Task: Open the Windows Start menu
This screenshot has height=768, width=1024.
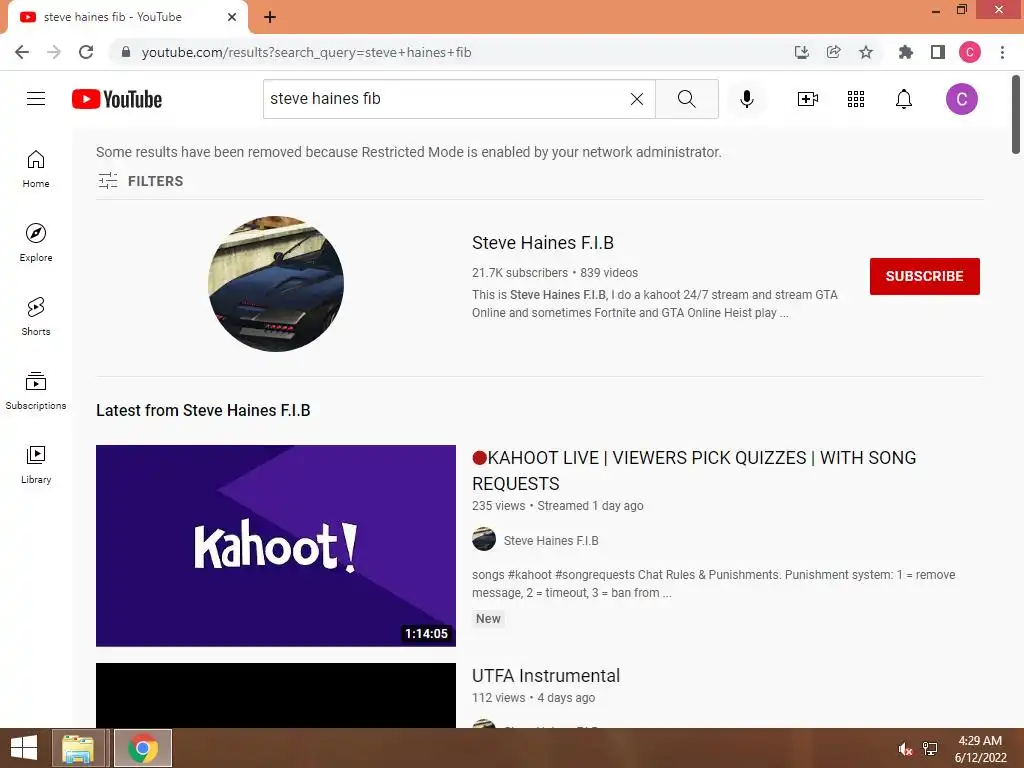Action: point(24,748)
